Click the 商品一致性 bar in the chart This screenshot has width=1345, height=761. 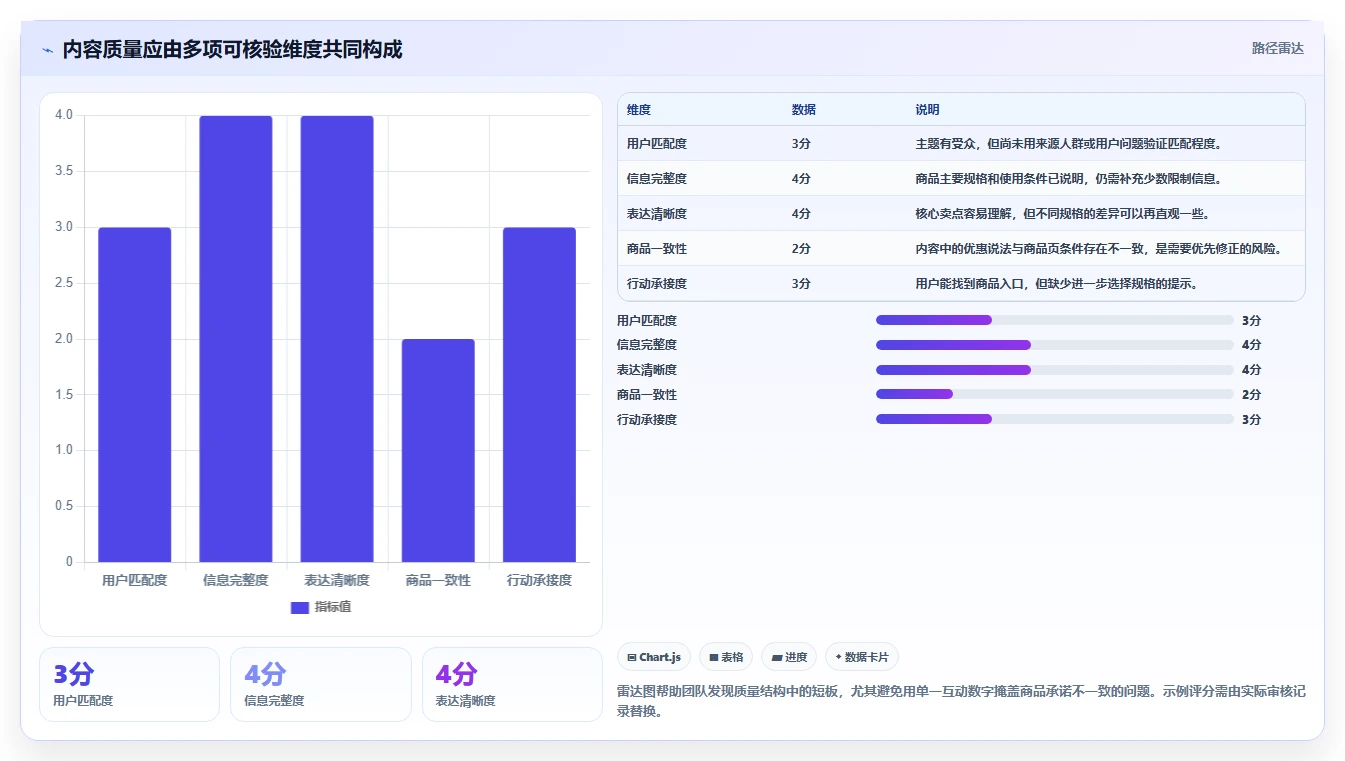[x=438, y=451]
